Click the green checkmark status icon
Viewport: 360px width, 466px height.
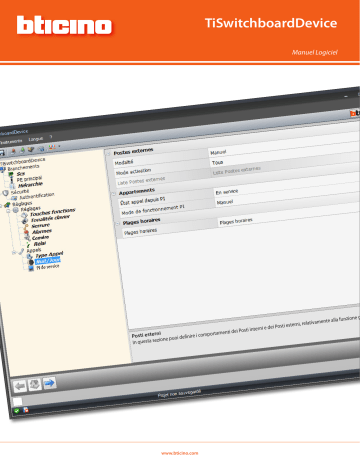[16, 411]
